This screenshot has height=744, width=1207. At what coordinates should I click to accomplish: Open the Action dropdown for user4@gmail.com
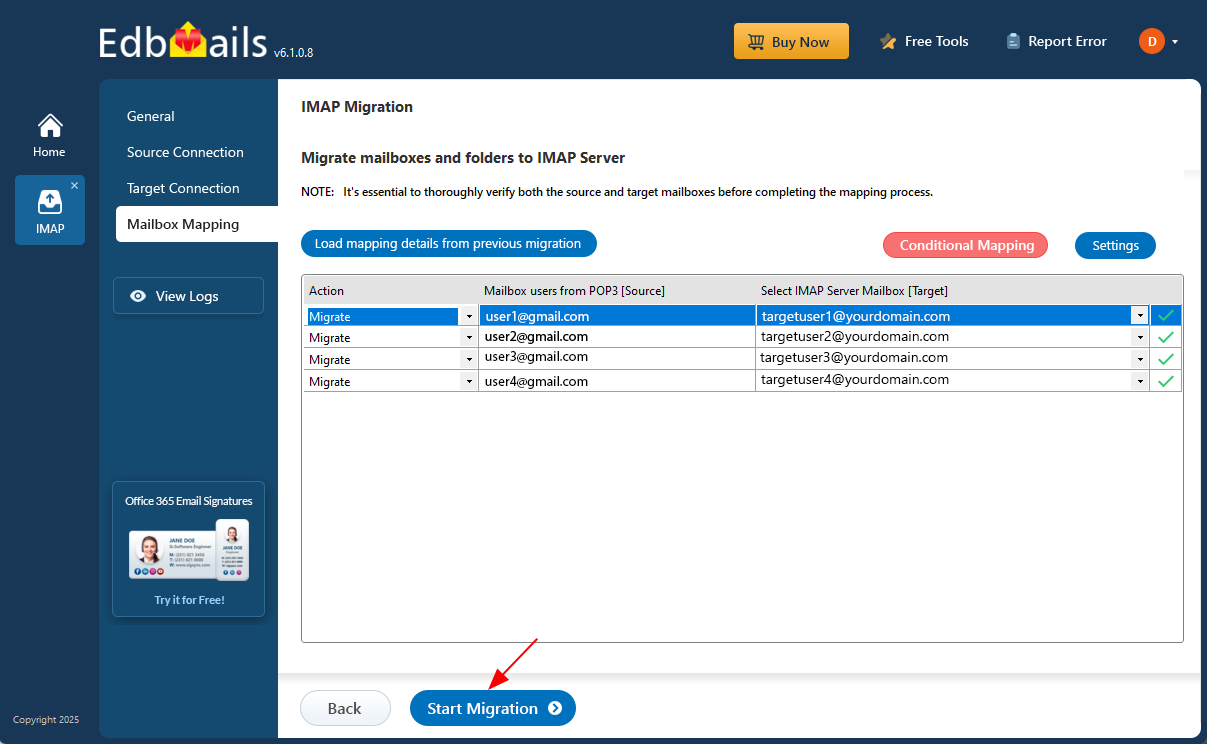pos(469,382)
